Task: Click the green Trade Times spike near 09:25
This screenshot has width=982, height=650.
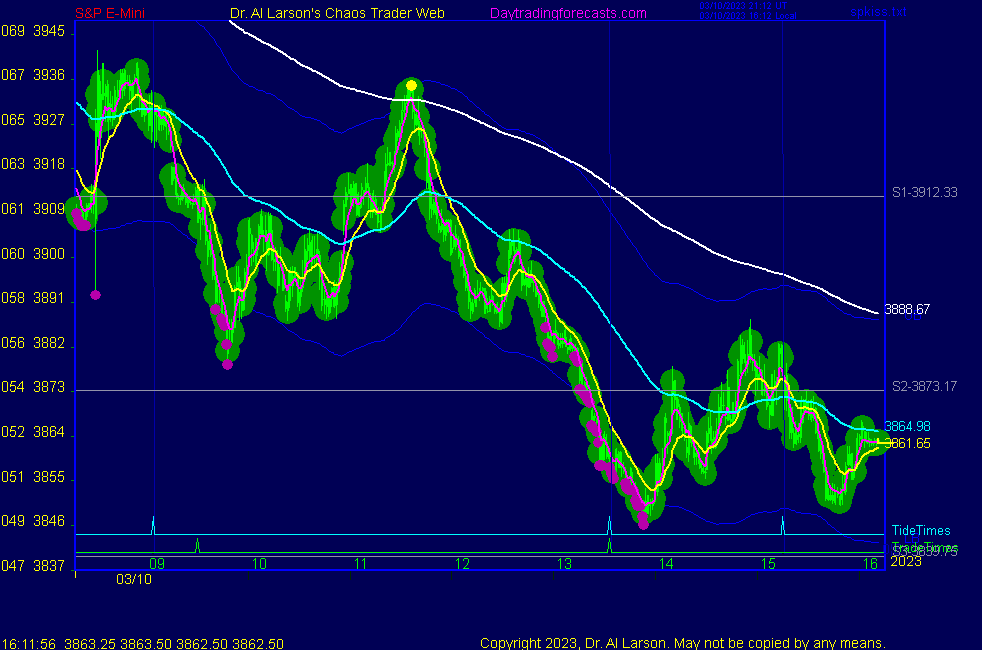Action: point(197,545)
